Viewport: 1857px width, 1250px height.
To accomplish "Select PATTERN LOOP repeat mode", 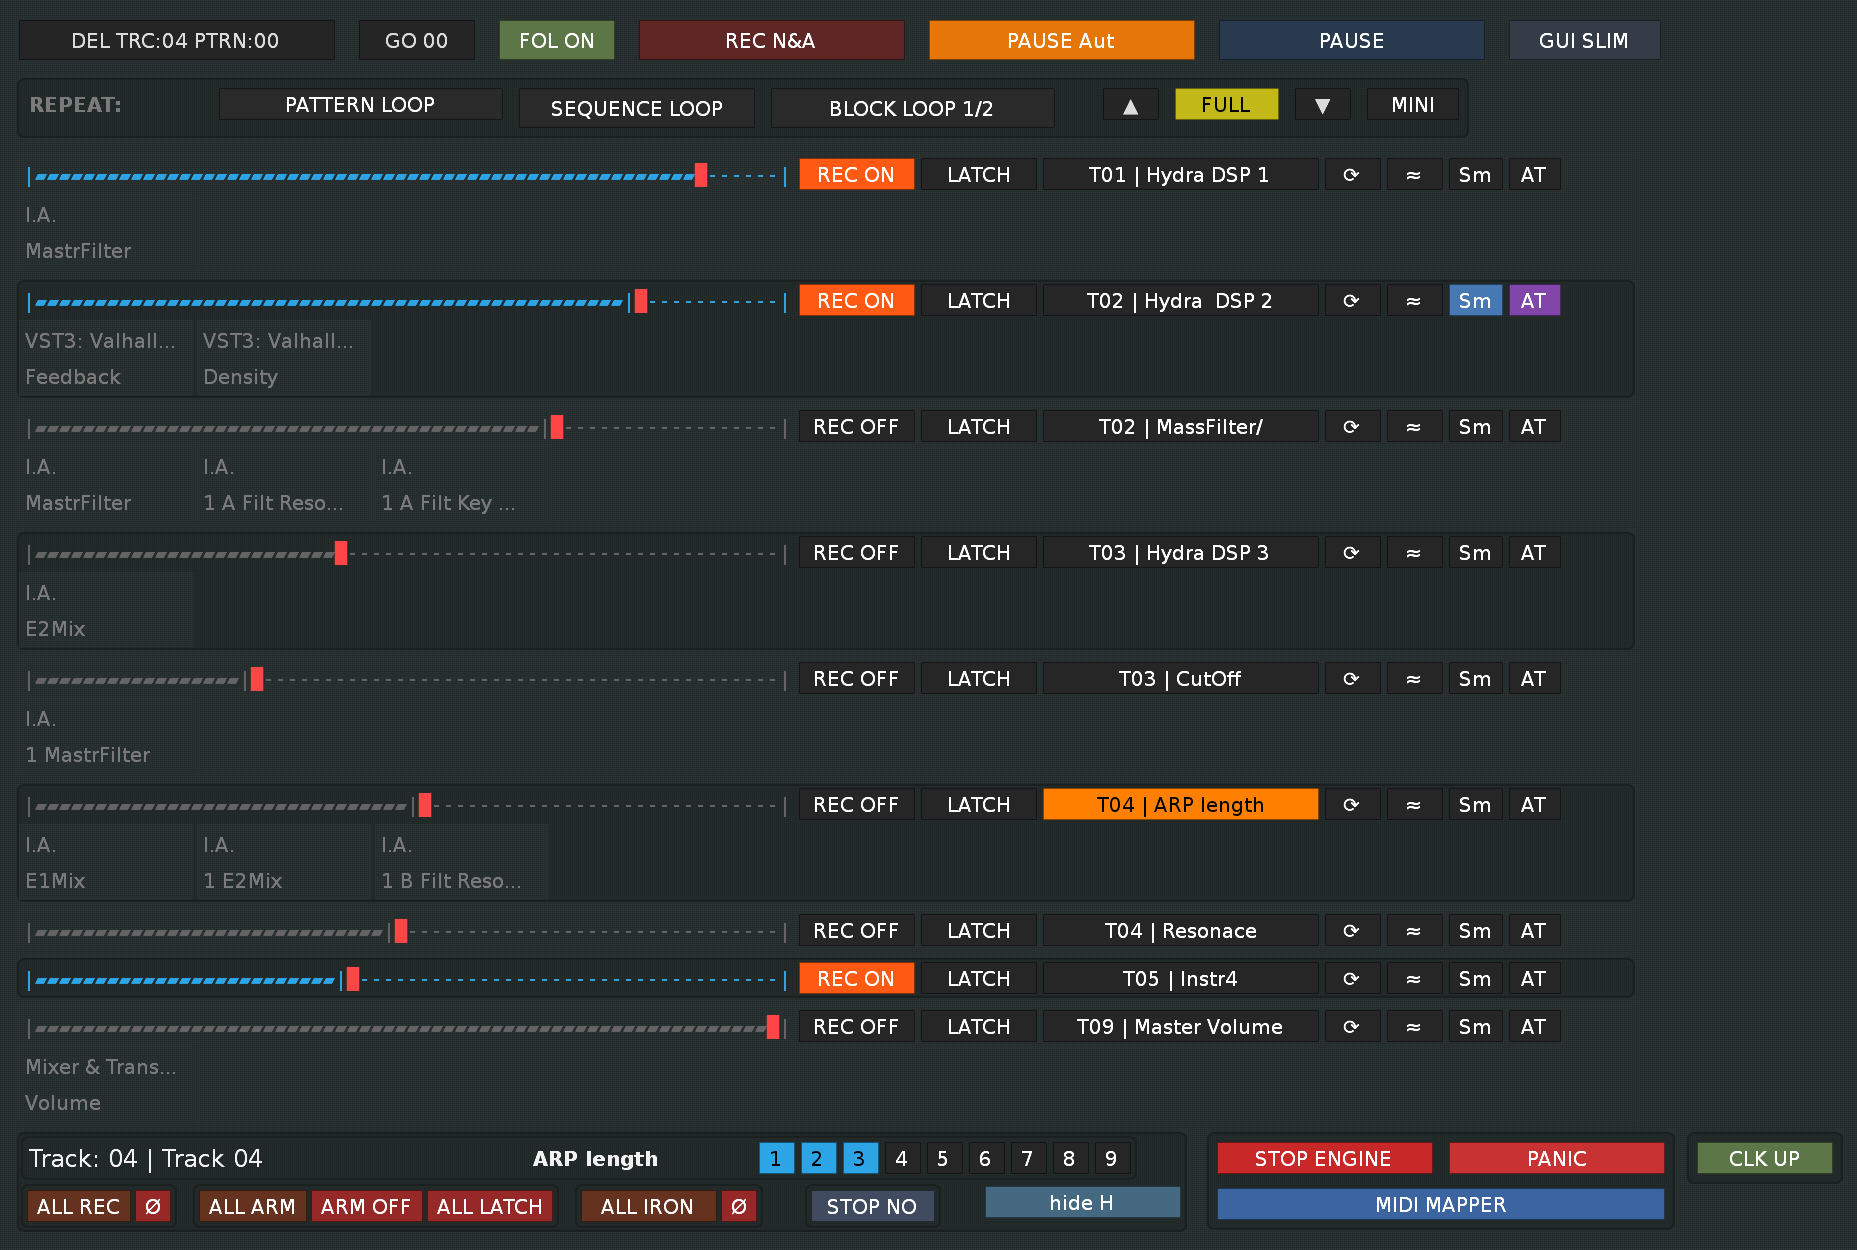I will click(361, 105).
